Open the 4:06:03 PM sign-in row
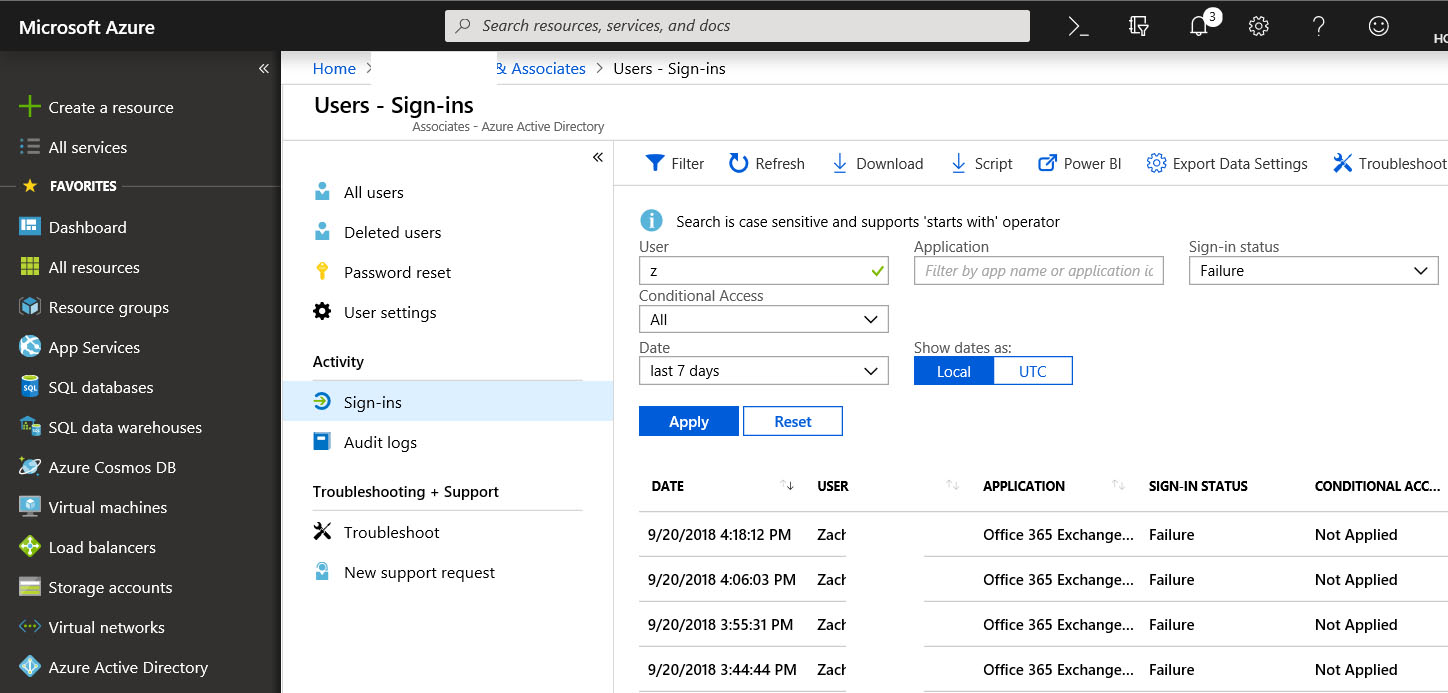The width and height of the screenshot is (1448, 693). click(1043, 580)
